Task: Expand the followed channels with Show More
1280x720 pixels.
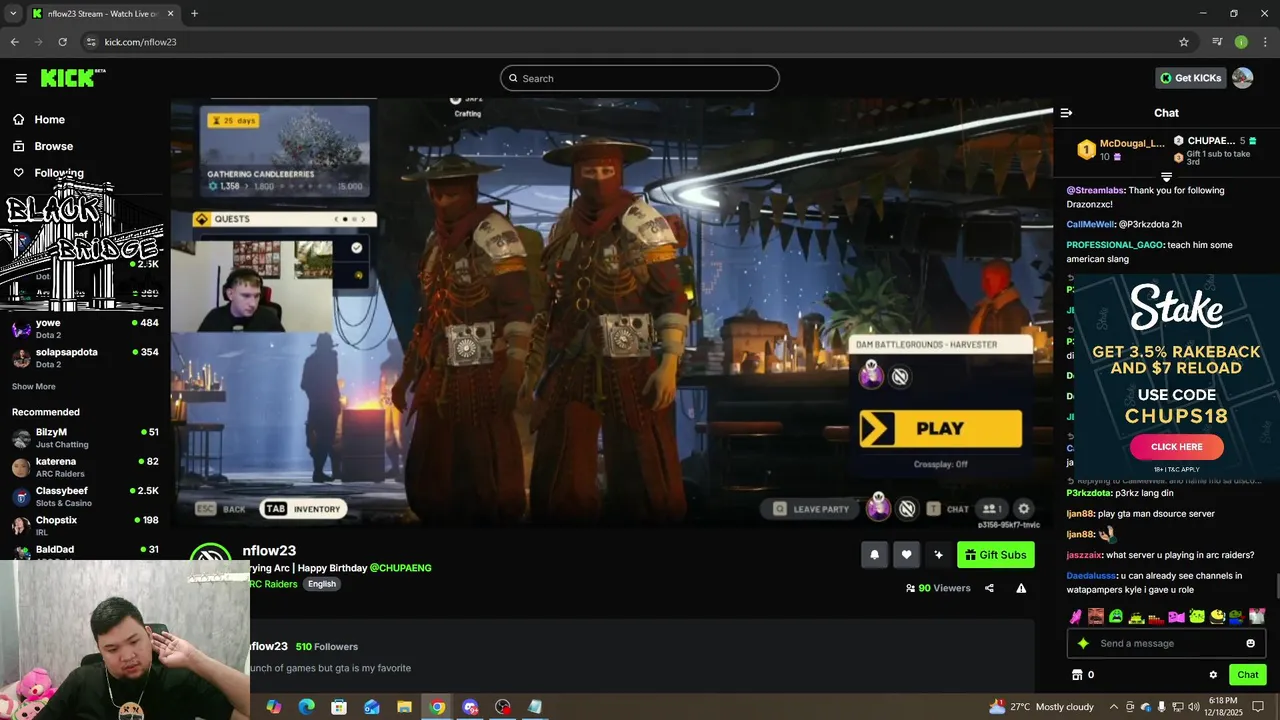Action: pyautogui.click(x=34, y=386)
